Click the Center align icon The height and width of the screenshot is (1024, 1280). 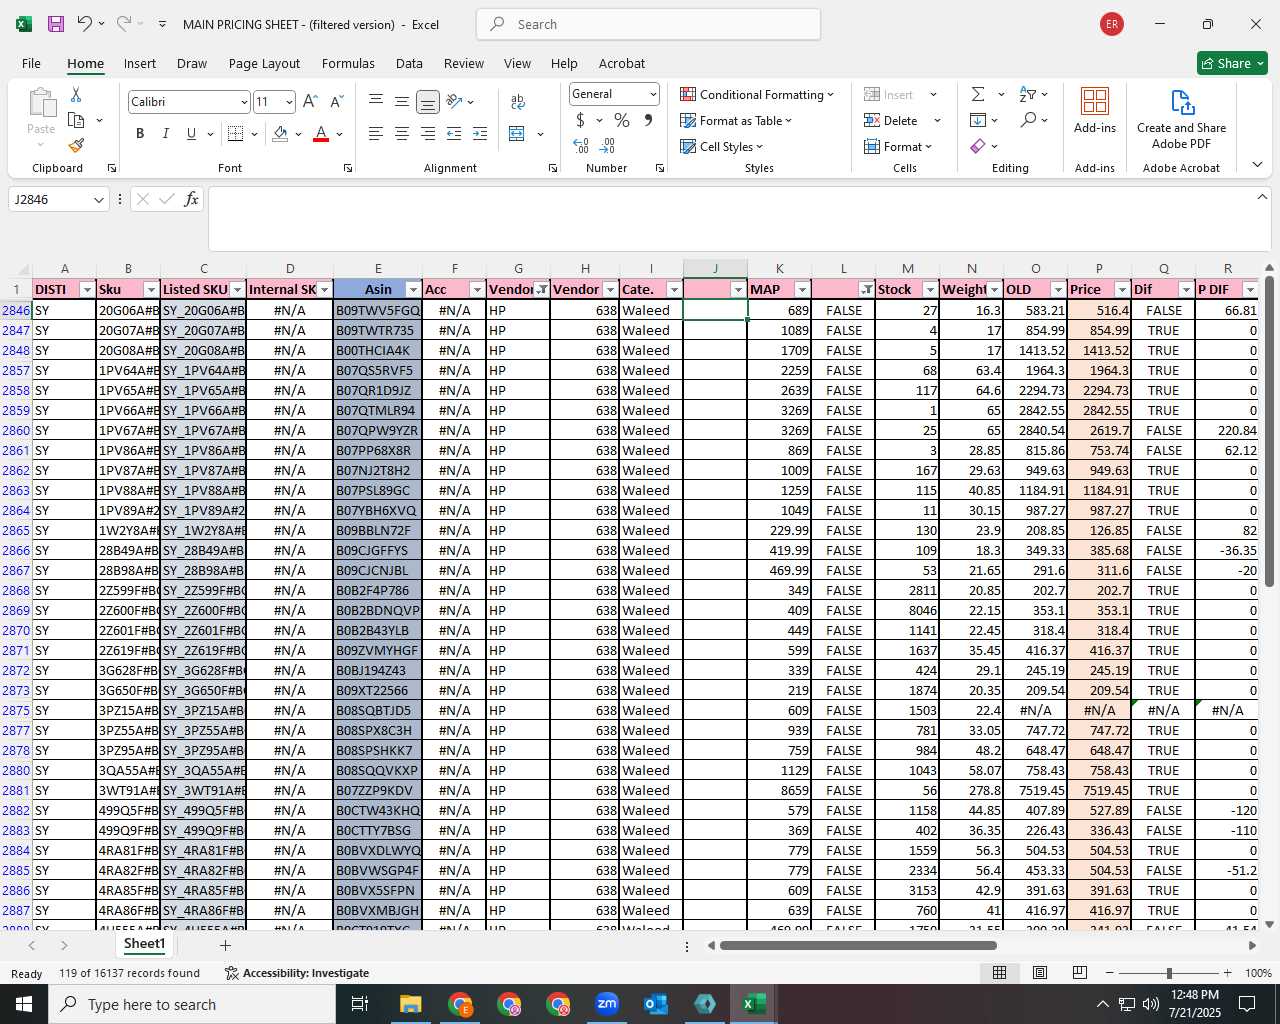[x=402, y=134]
